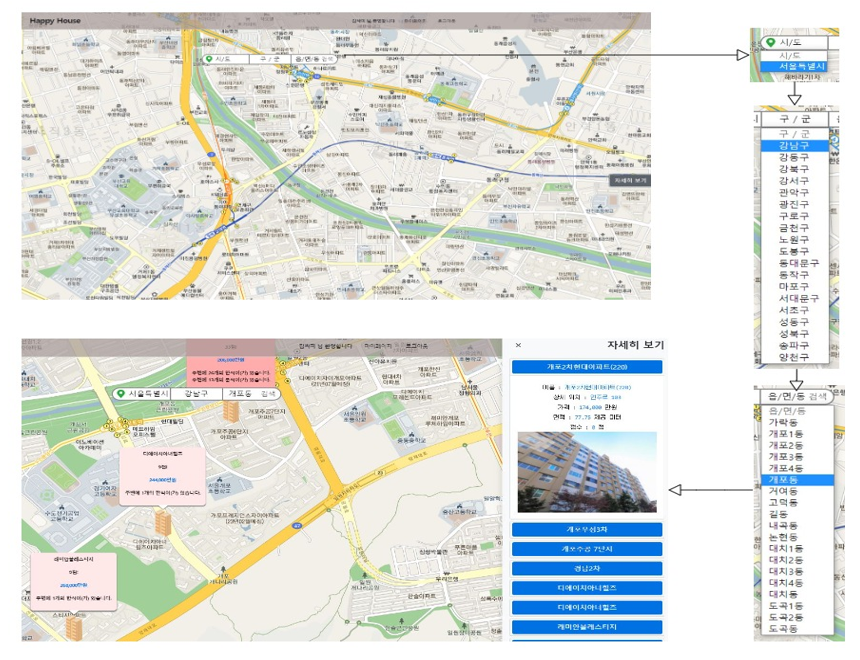Select 광진구 in the district list

pyautogui.click(x=794, y=204)
